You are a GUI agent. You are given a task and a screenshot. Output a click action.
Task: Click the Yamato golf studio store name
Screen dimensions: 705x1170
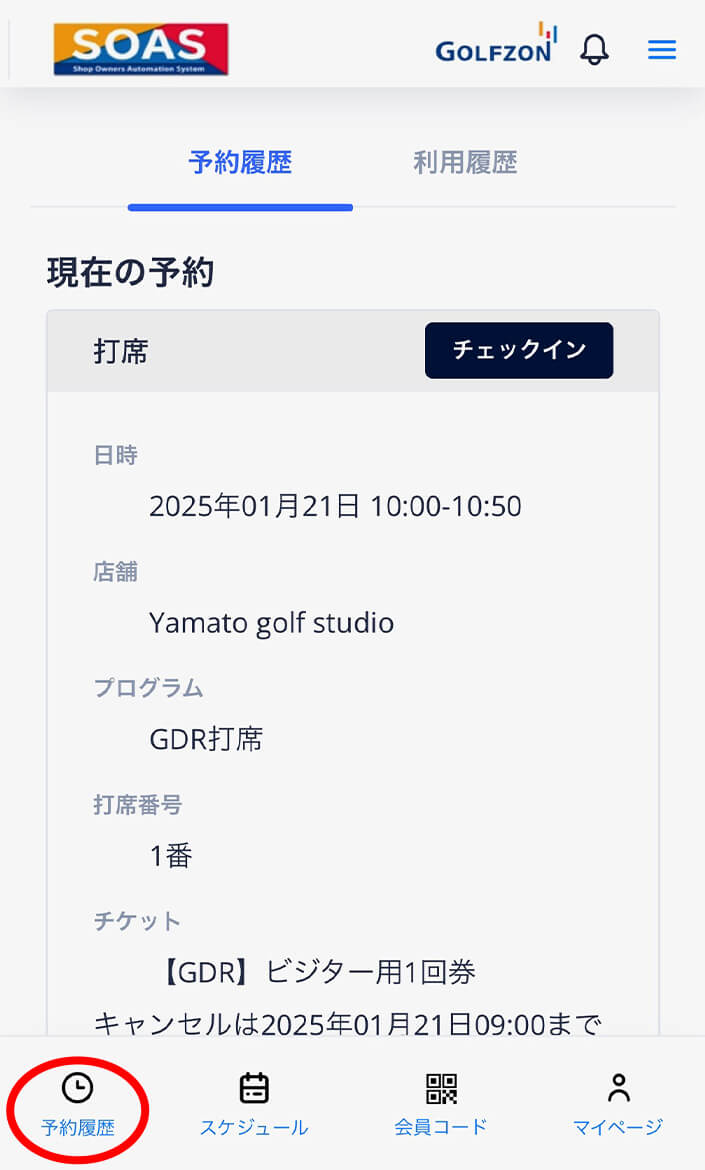point(272,623)
